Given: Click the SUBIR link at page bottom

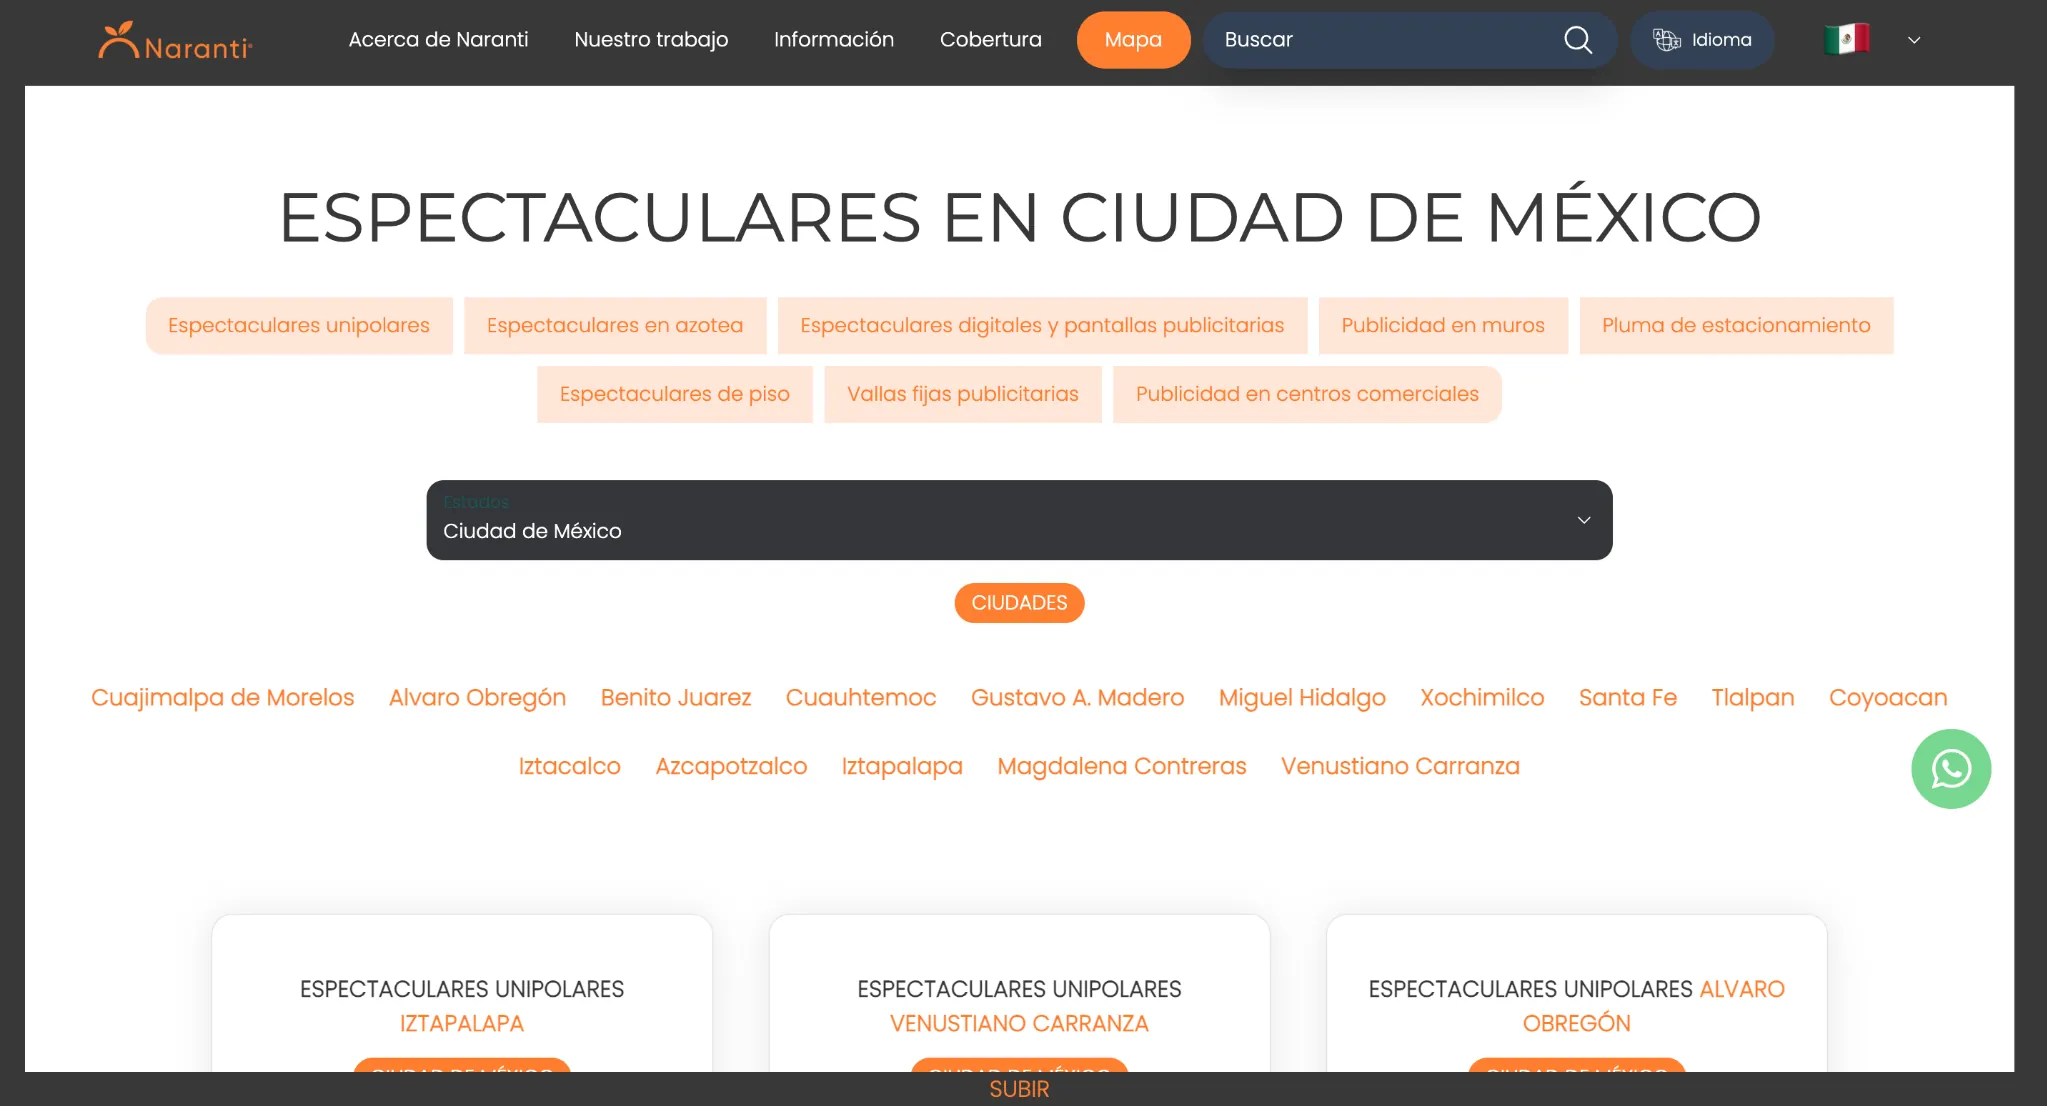Looking at the screenshot, I should [x=1018, y=1089].
